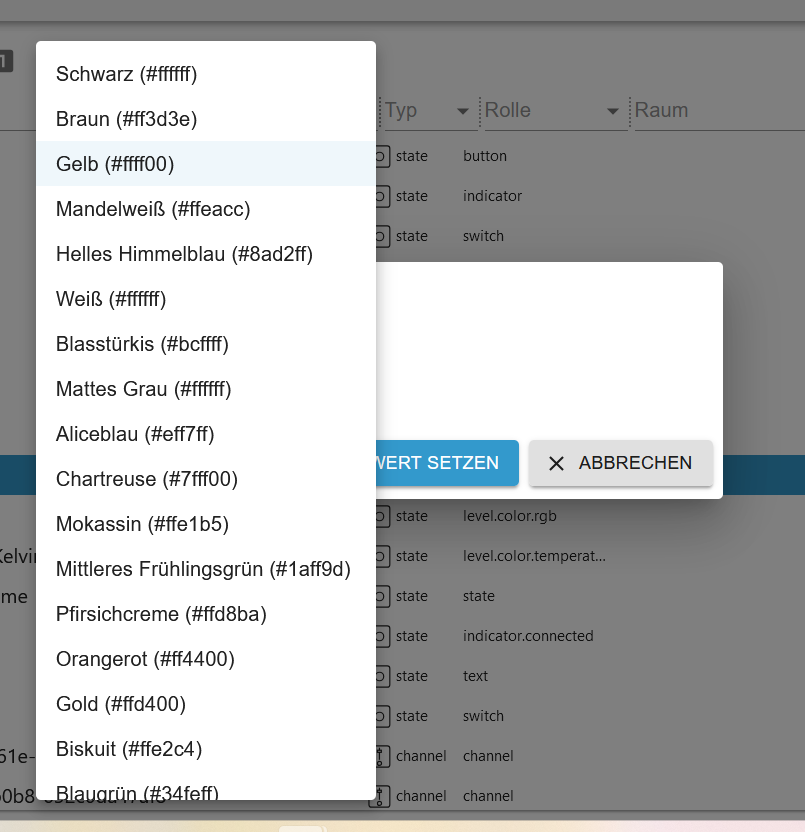Choose Braun (#ff3d3e) from the list
Screen dimensions: 805x832
tap(127, 119)
